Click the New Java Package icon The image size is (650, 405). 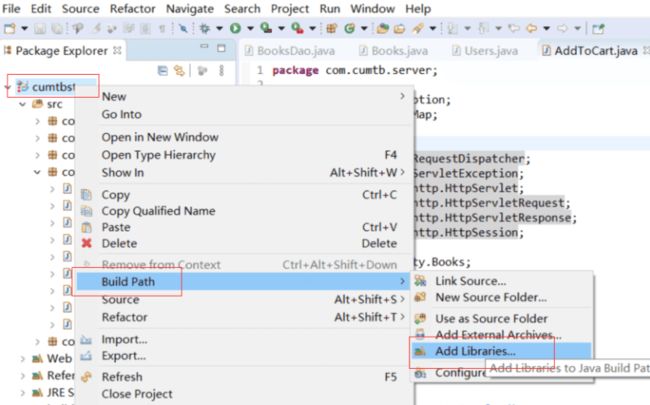point(331,28)
